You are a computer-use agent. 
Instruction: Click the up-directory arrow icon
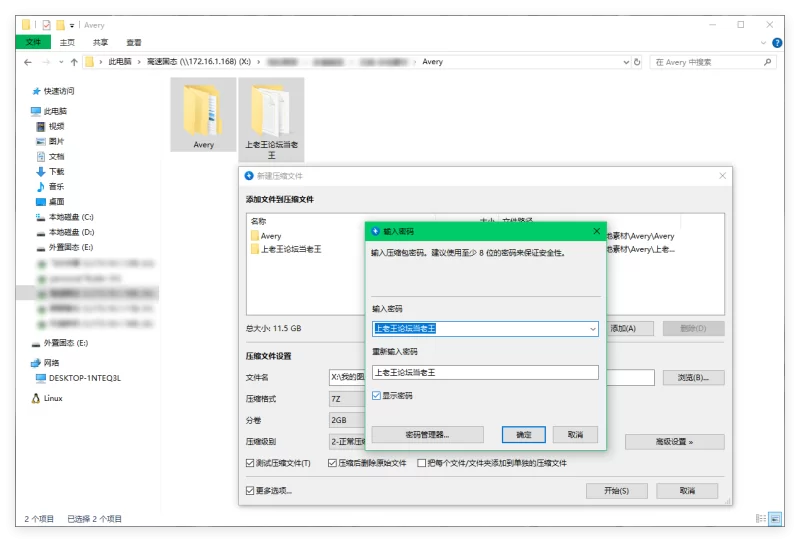click(74, 62)
